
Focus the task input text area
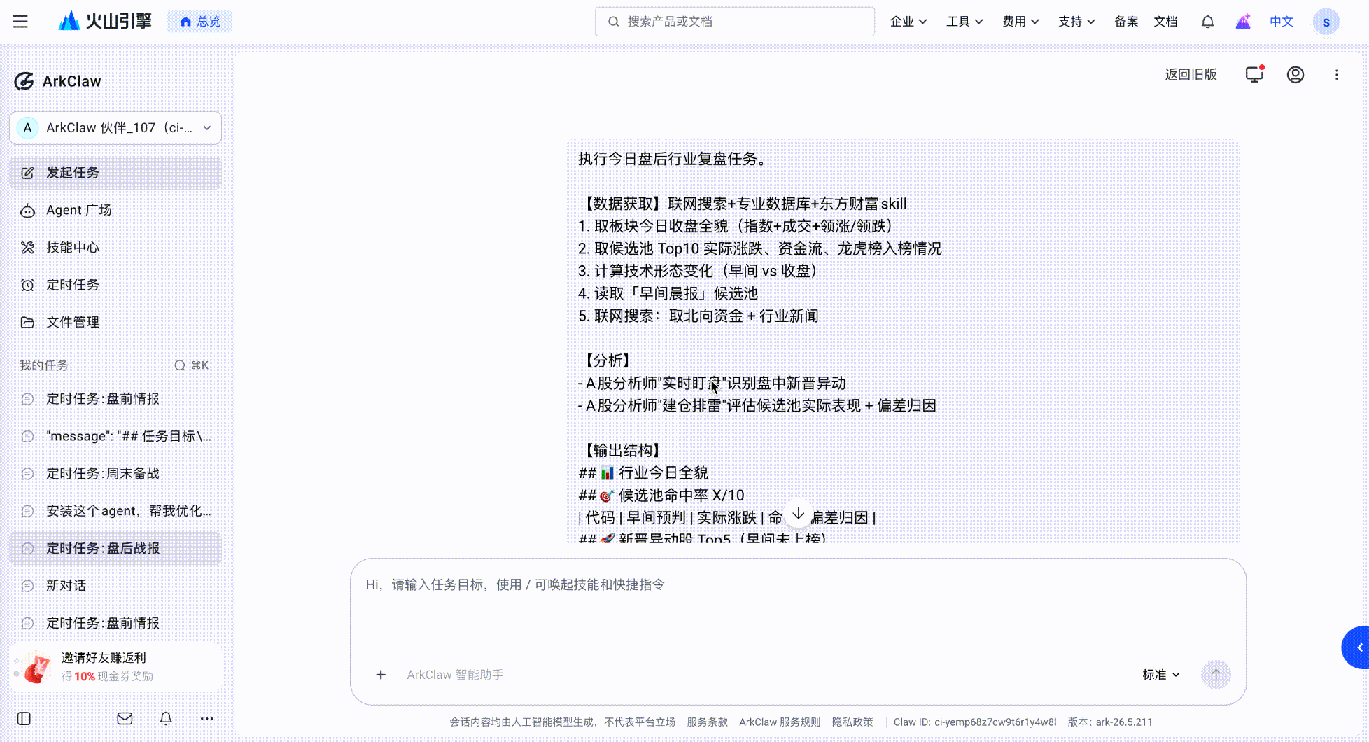[x=798, y=610]
